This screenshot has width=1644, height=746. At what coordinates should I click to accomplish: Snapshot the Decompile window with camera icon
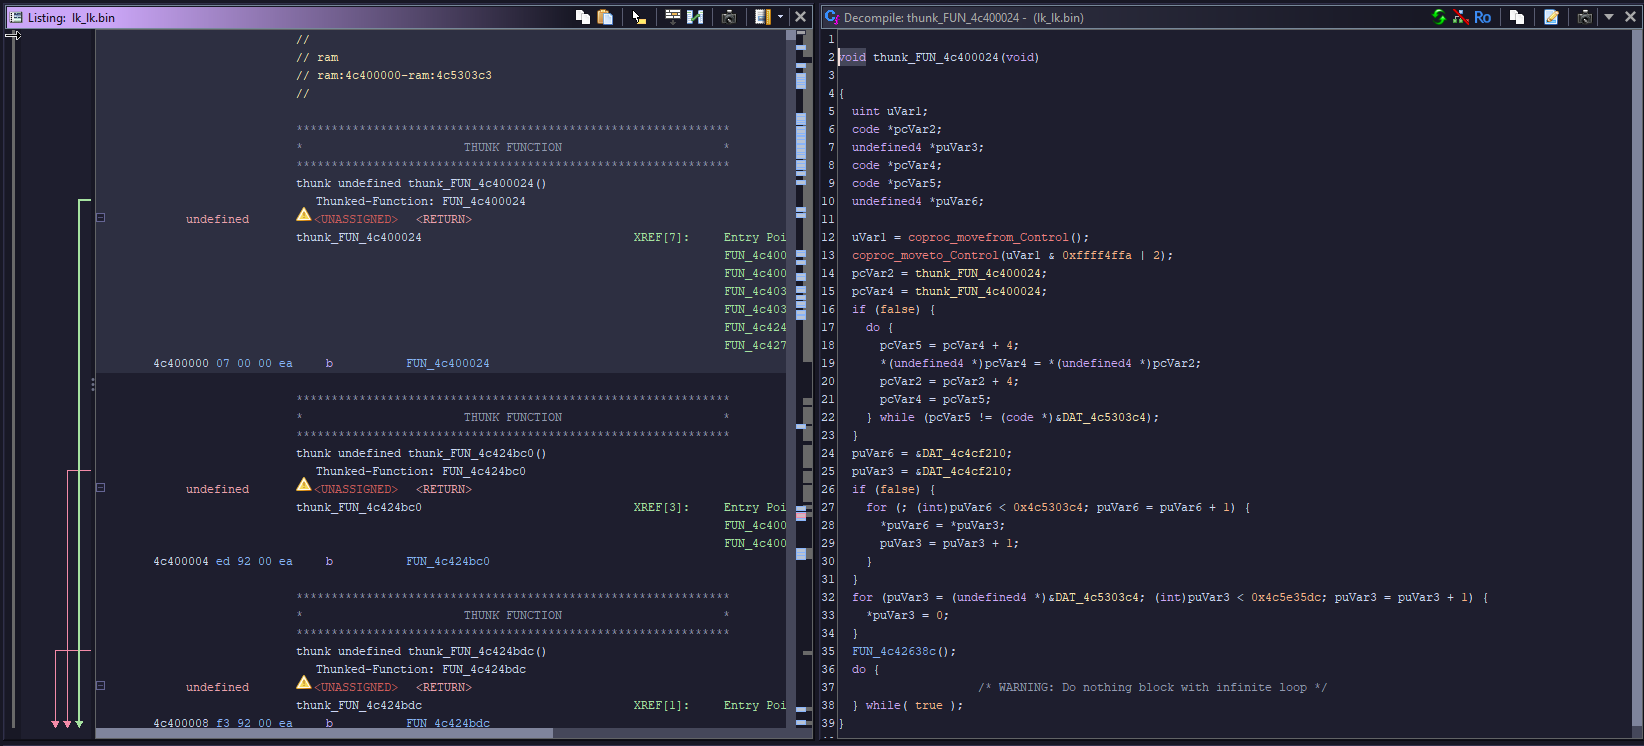click(x=1584, y=17)
